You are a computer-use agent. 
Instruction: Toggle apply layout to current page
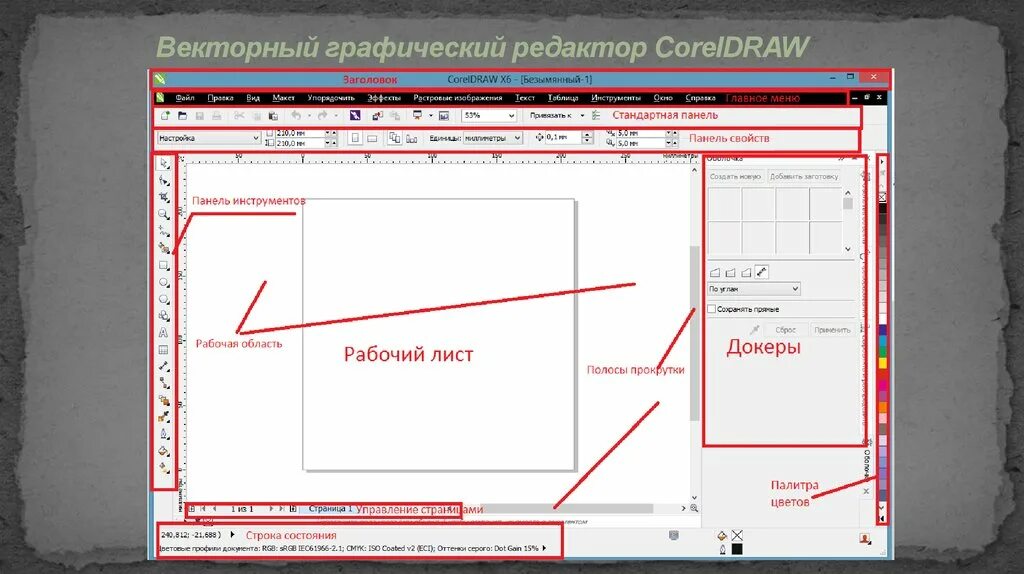point(411,138)
